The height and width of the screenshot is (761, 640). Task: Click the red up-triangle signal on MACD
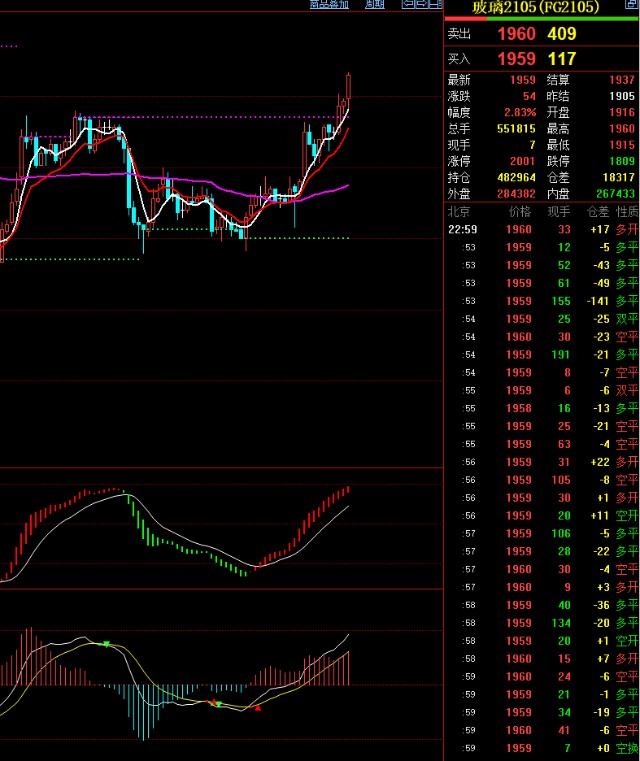(x=258, y=709)
